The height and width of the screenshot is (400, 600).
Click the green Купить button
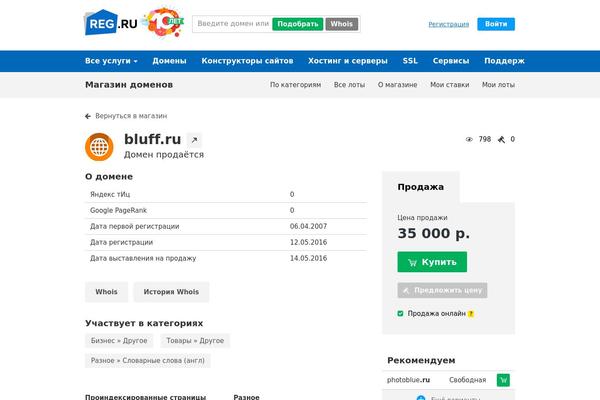(432, 262)
